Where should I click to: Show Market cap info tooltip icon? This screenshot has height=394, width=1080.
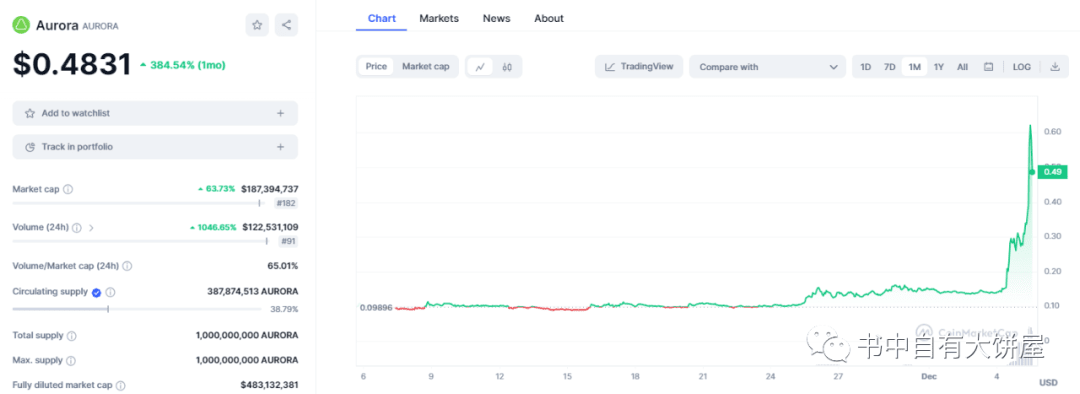pyautogui.click(x=68, y=189)
